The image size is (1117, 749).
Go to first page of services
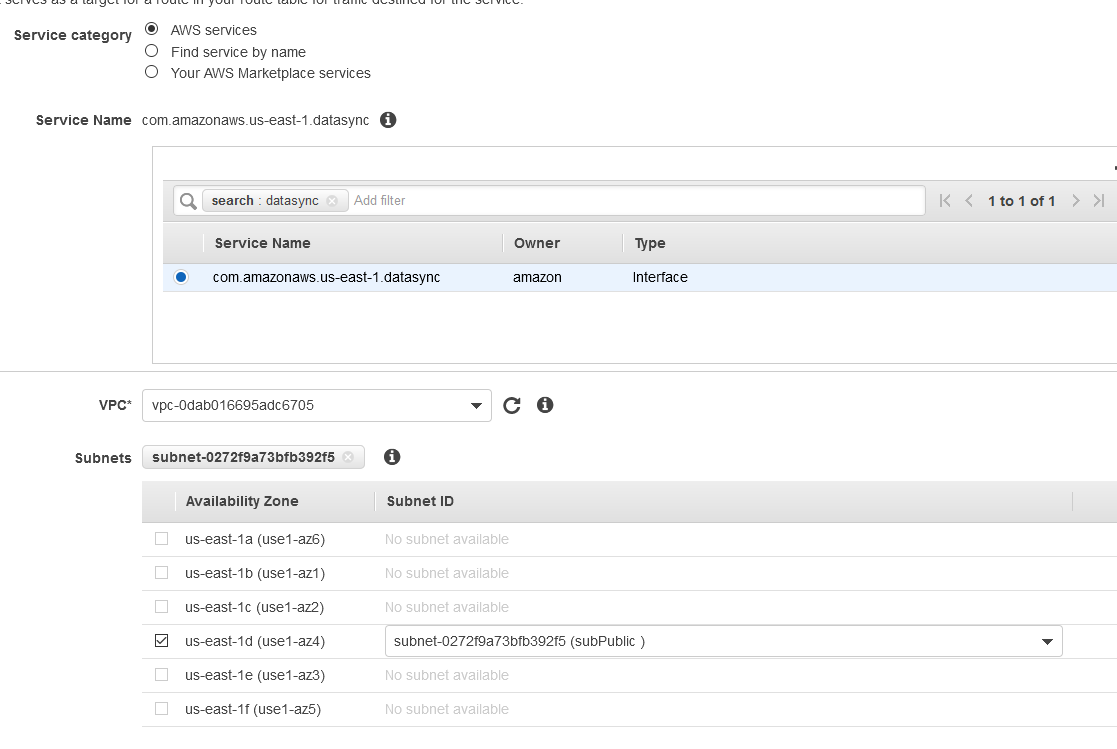pos(945,201)
